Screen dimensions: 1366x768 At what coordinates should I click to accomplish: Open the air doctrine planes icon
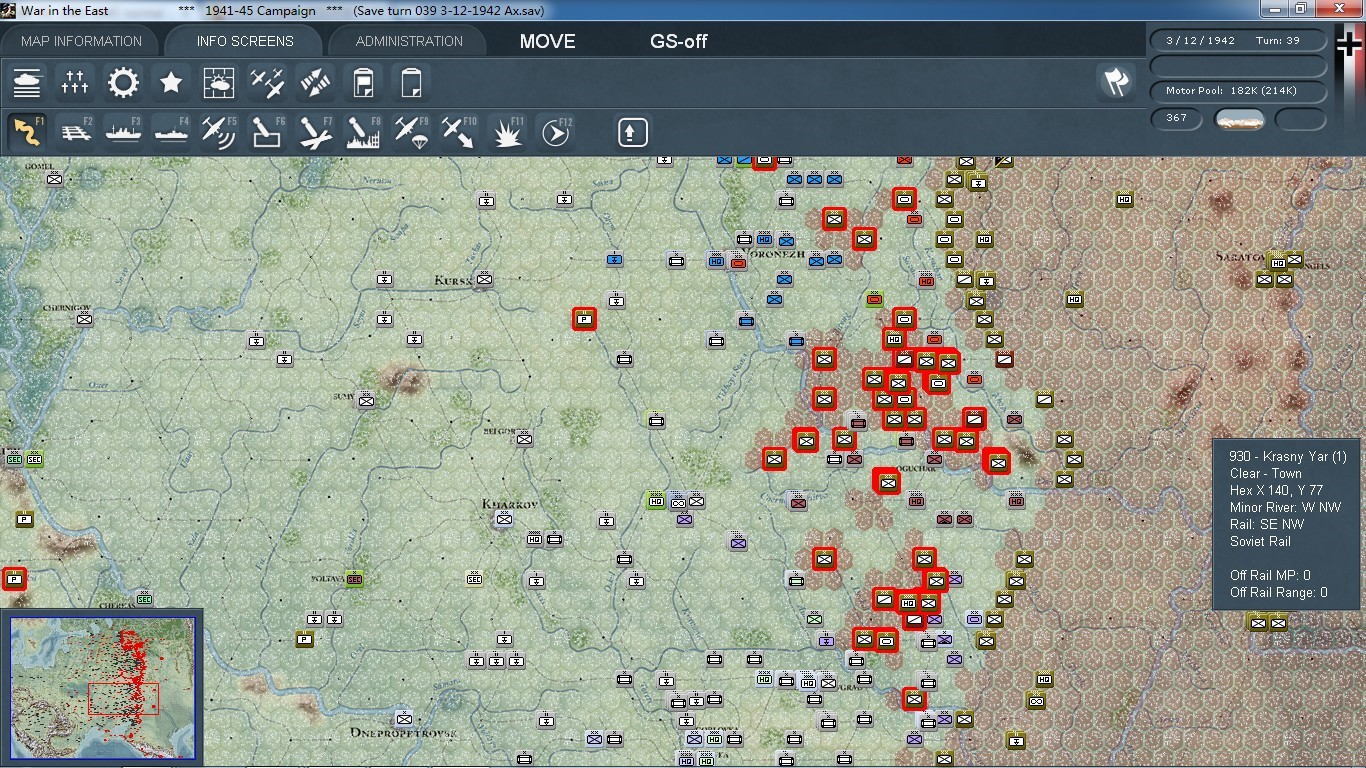pyautogui.click(x=267, y=82)
